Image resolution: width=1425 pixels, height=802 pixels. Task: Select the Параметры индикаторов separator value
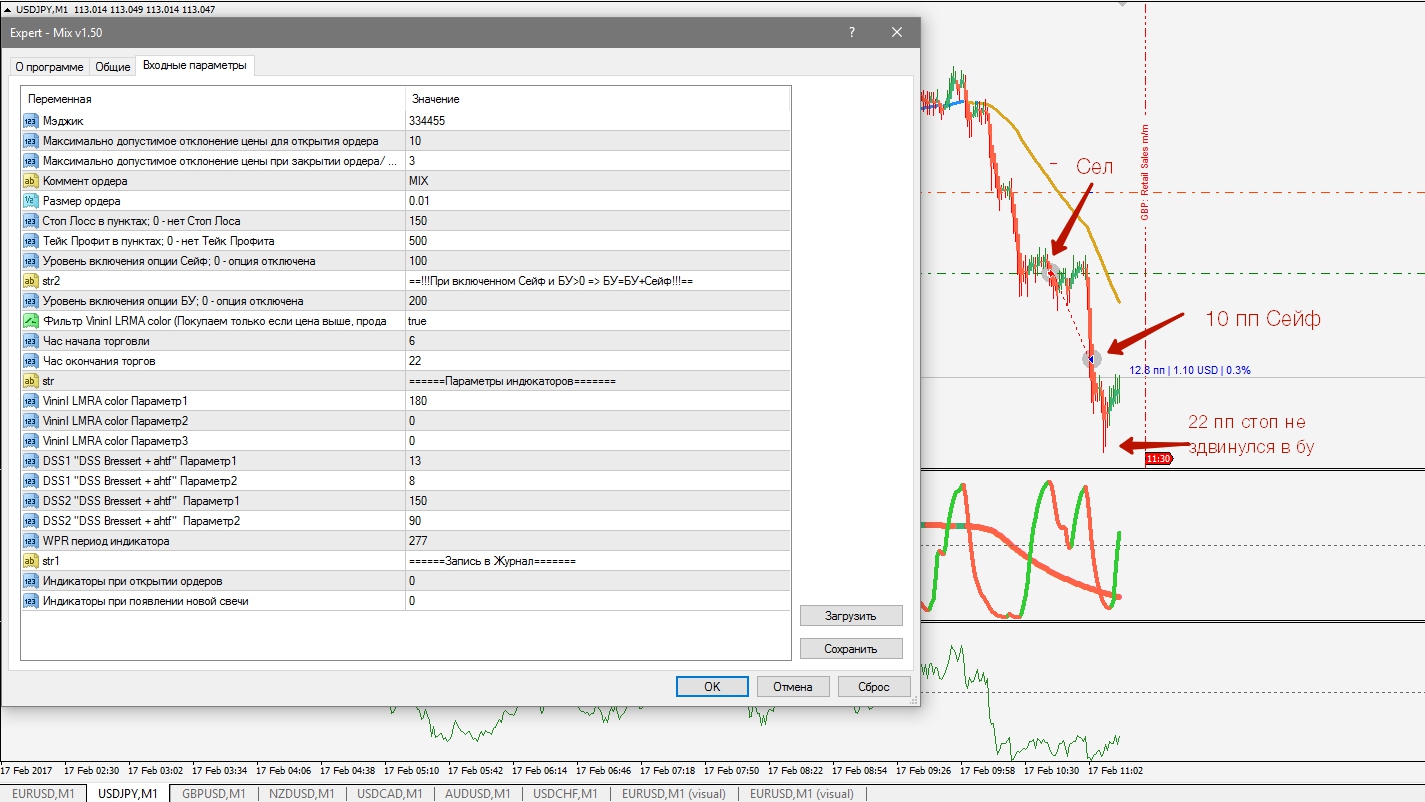pyautogui.click(x=598, y=381)
